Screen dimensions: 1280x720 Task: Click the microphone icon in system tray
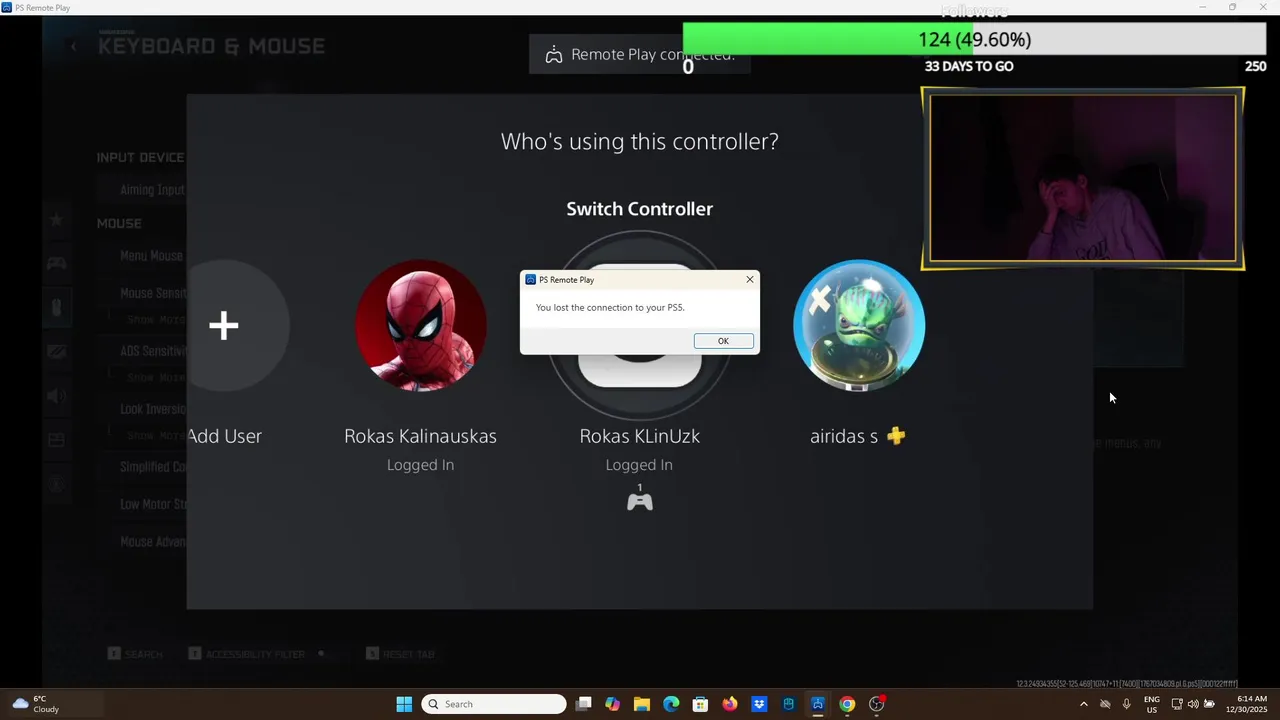[1127, 704]
